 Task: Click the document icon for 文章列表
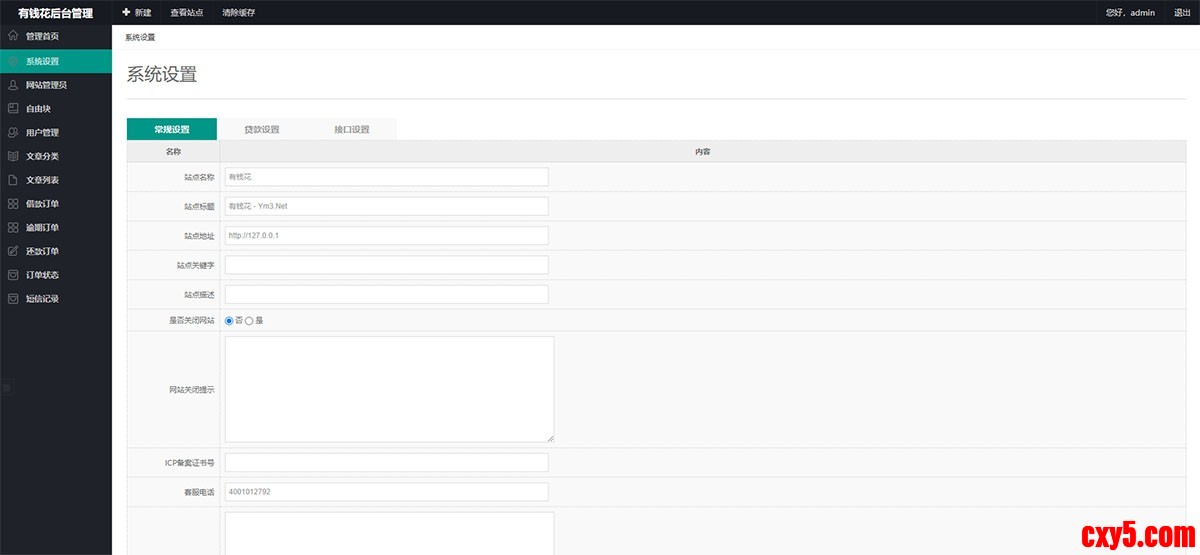point(13,180)
